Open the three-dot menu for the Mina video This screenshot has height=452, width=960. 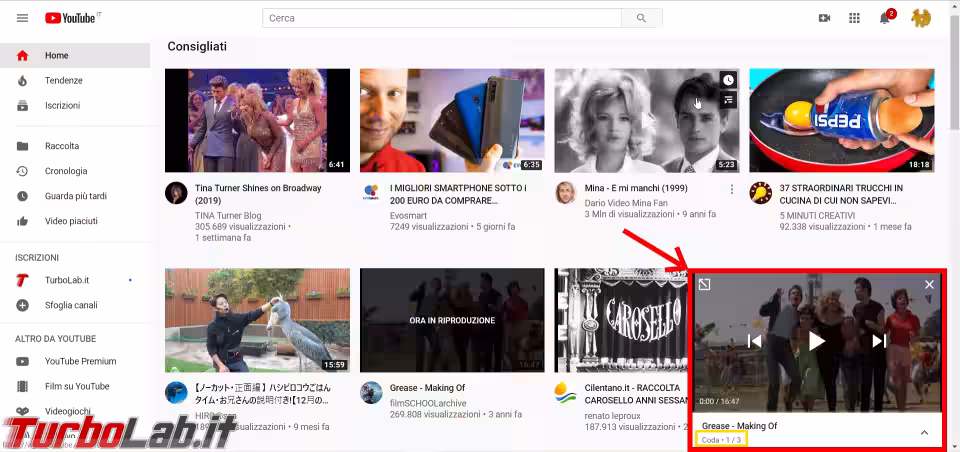(732, 189)
